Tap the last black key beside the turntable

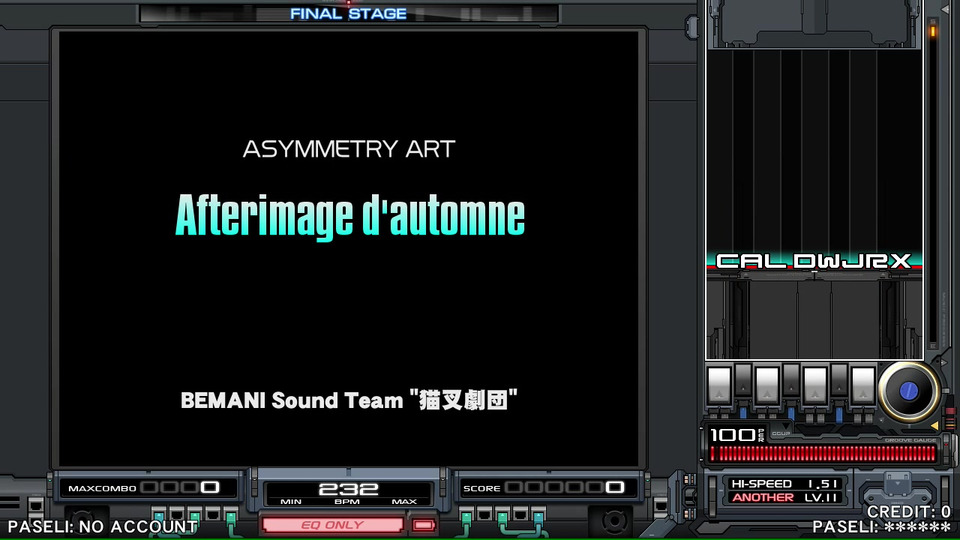(839, 379)
